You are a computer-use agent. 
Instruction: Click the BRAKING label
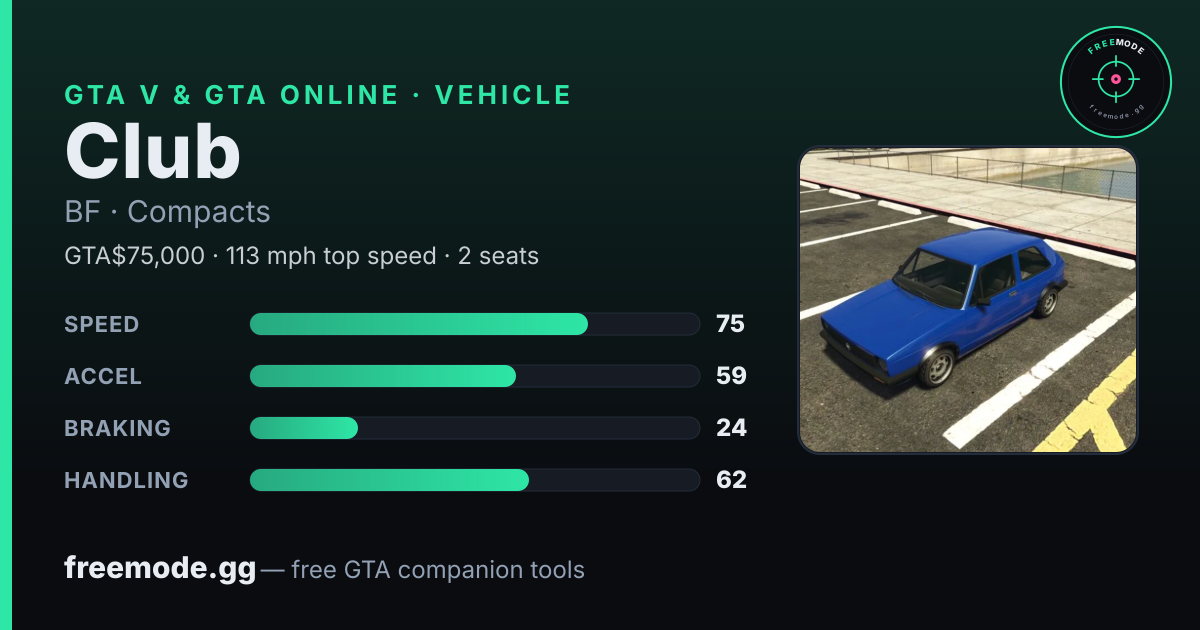(x=117, y=428)
